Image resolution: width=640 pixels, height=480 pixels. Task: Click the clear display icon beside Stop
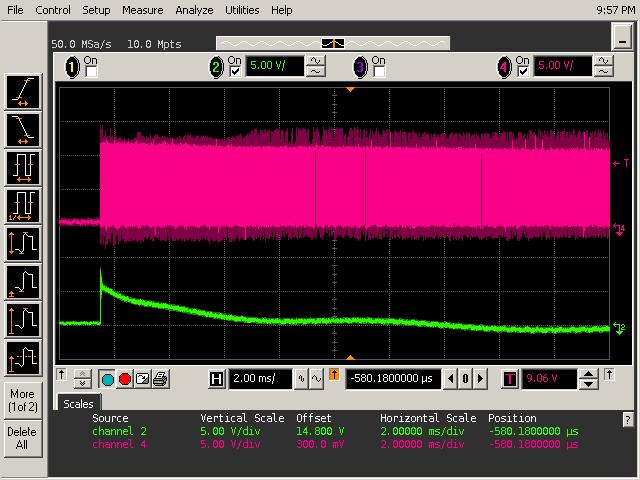[142, 379]
